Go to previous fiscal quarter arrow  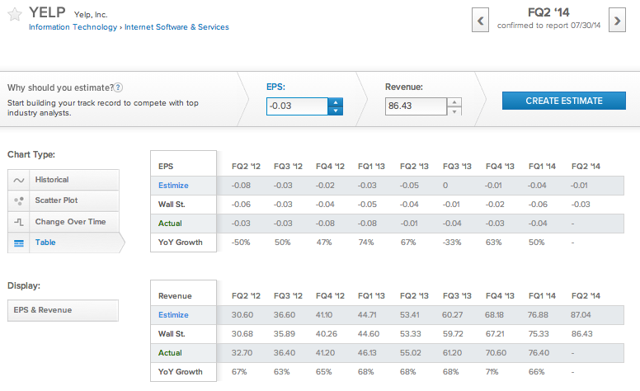pyautogui.click(x=480, y=20)
